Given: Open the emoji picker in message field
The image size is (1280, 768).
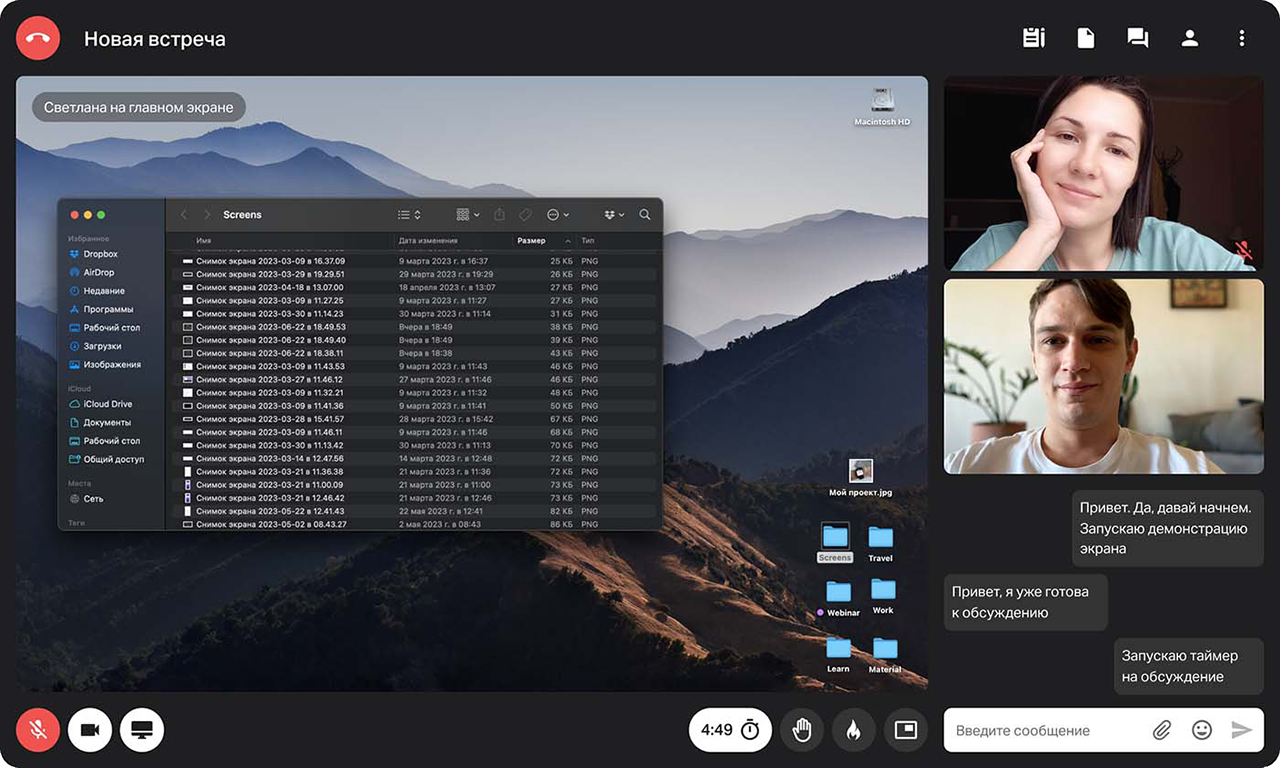Looking at the screenshot, I should (x=1202, y=730).
